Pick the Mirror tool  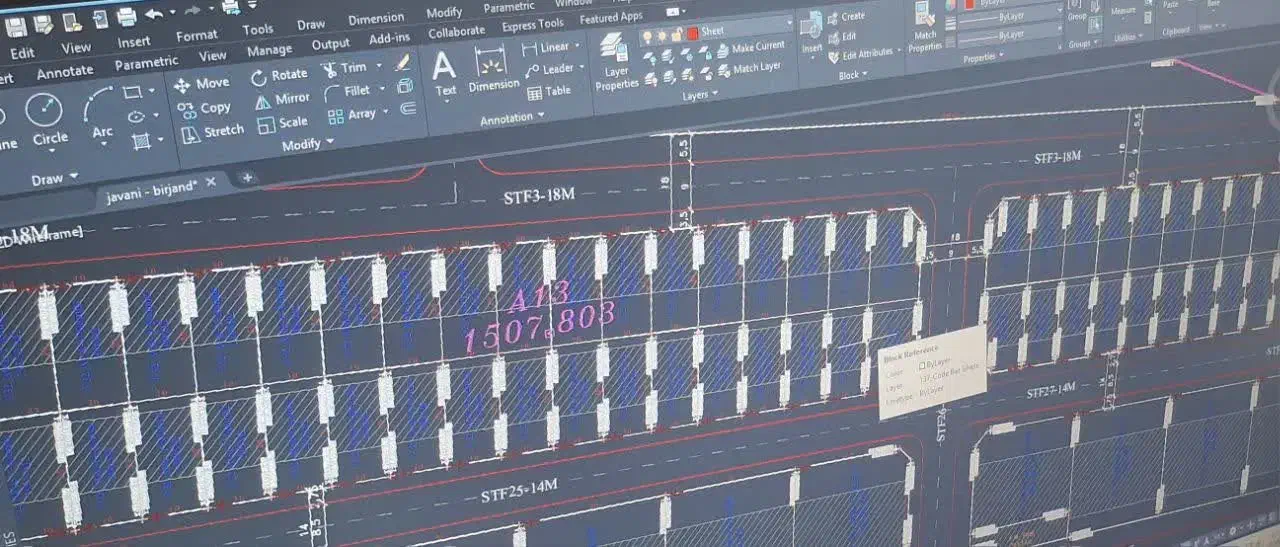tap(282, 99)
